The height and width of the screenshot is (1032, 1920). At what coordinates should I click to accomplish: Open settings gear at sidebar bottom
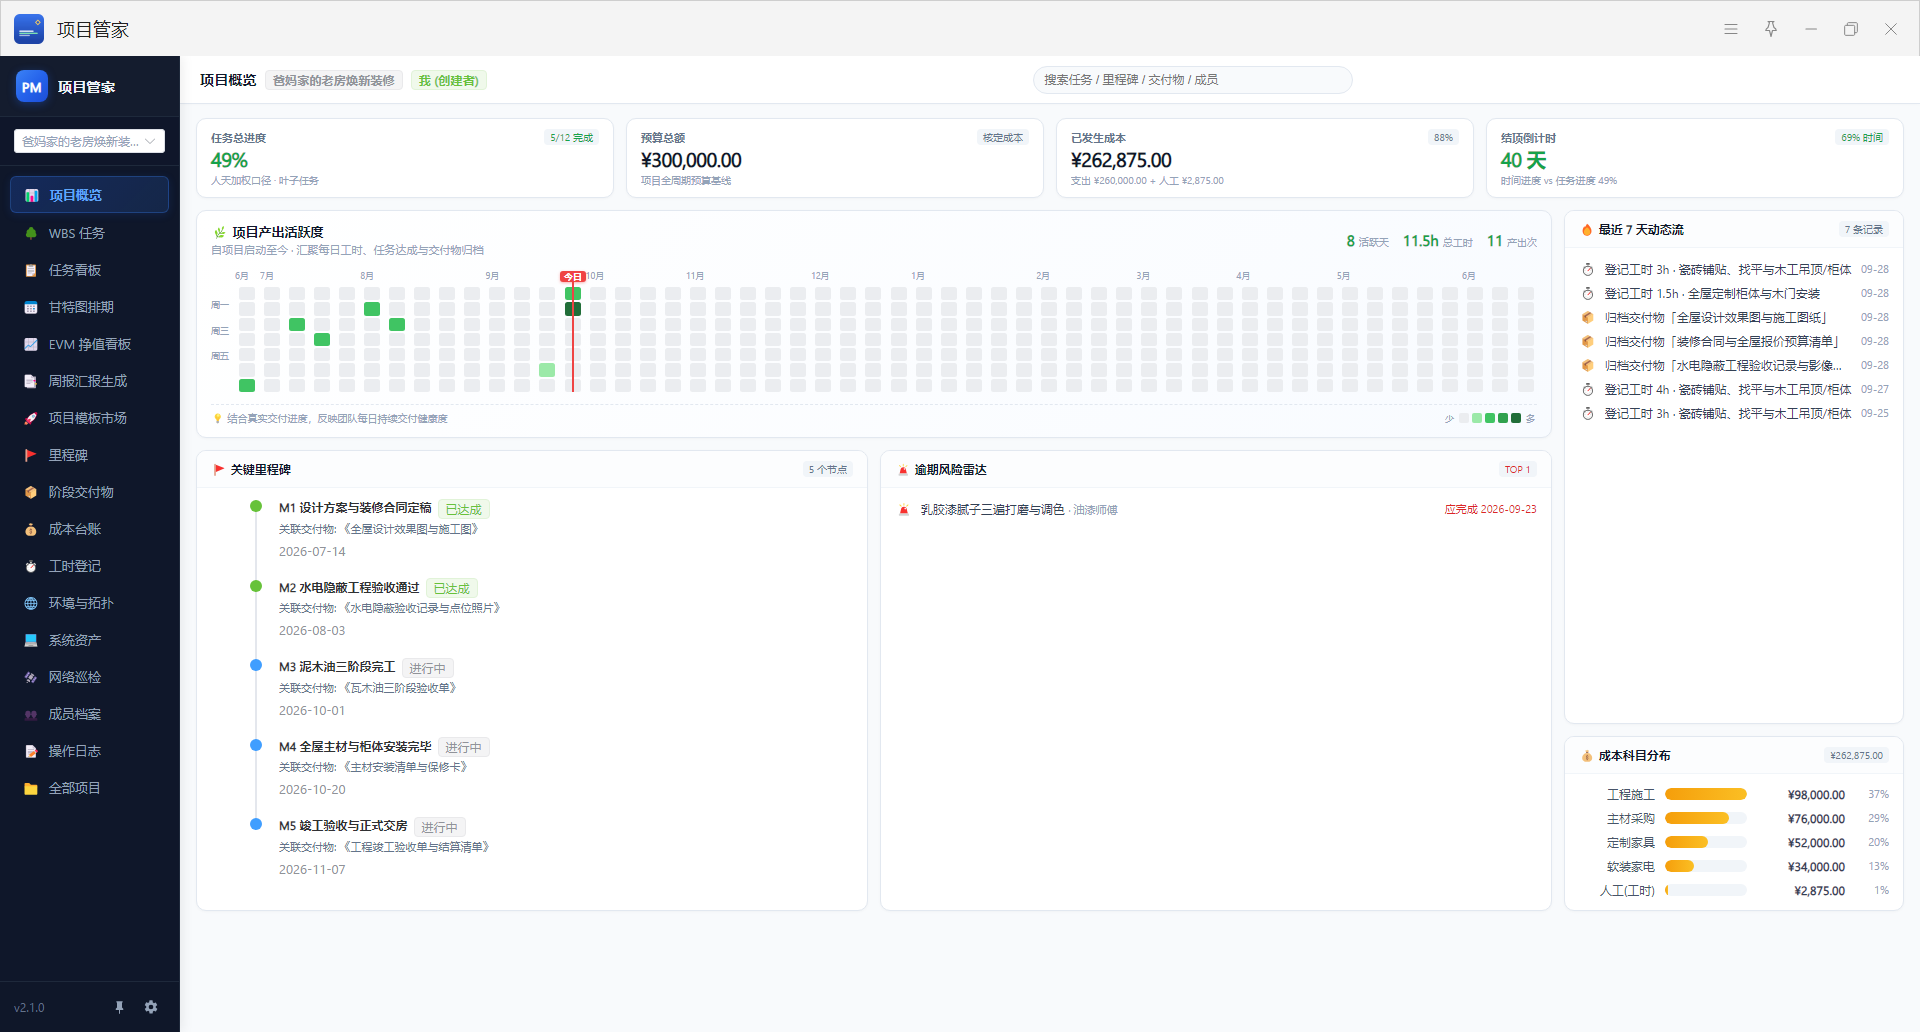(151, 1007)
